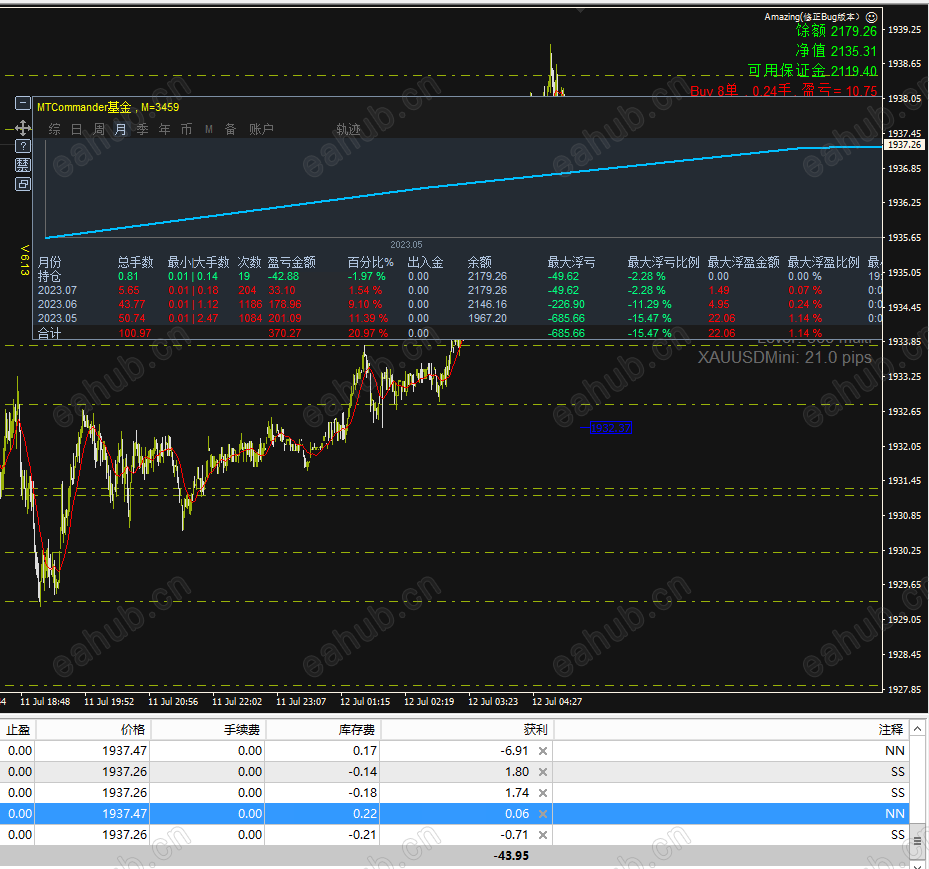Screen dimensions: 929x869
Task: Click the 2023.07 month row
Action: [459, 290]
